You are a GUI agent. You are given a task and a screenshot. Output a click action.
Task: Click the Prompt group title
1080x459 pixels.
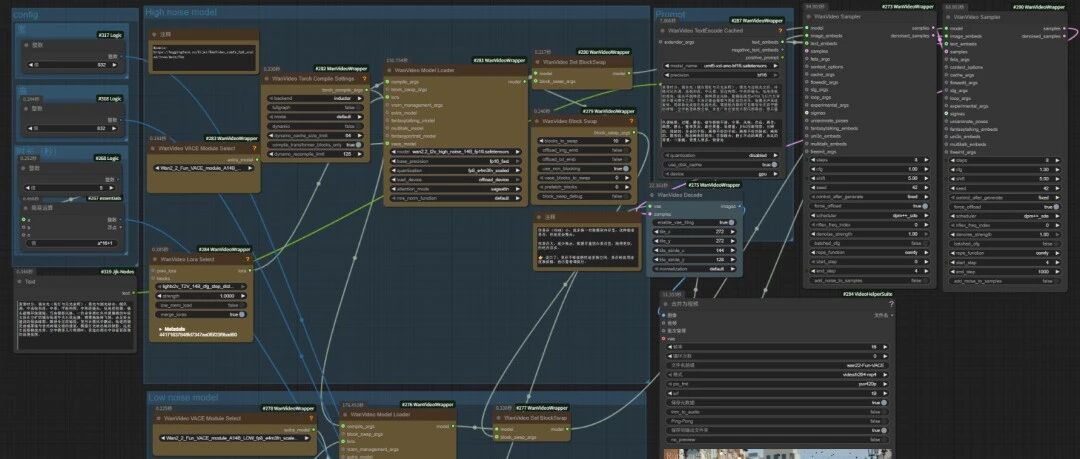pyautogui.click(x=669, y=14)
